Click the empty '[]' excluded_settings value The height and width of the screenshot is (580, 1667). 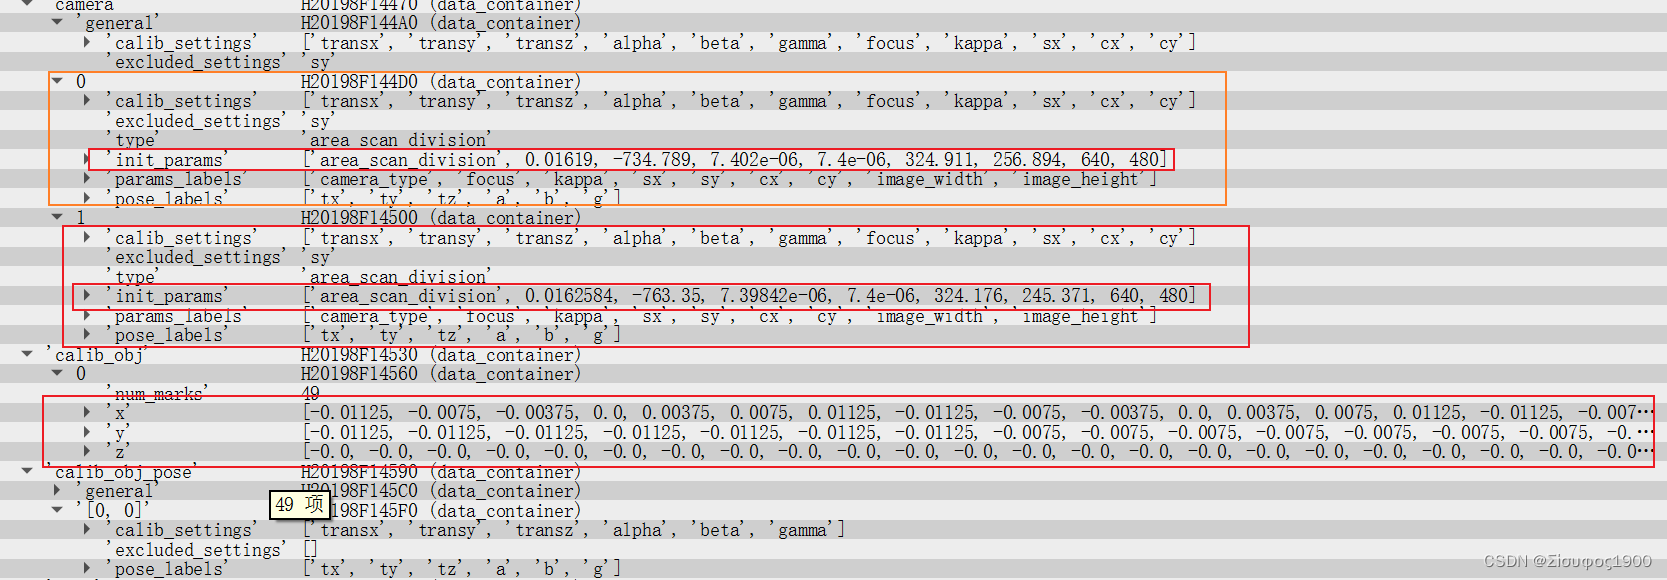click(x=310, y=549)
